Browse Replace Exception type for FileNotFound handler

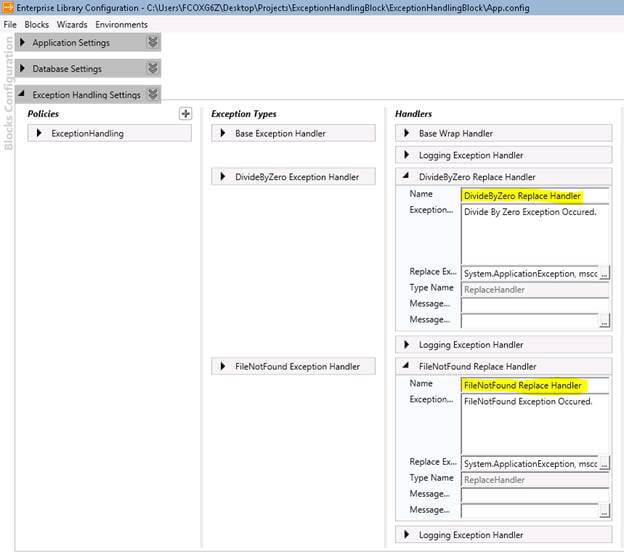[x=604, y=464]
